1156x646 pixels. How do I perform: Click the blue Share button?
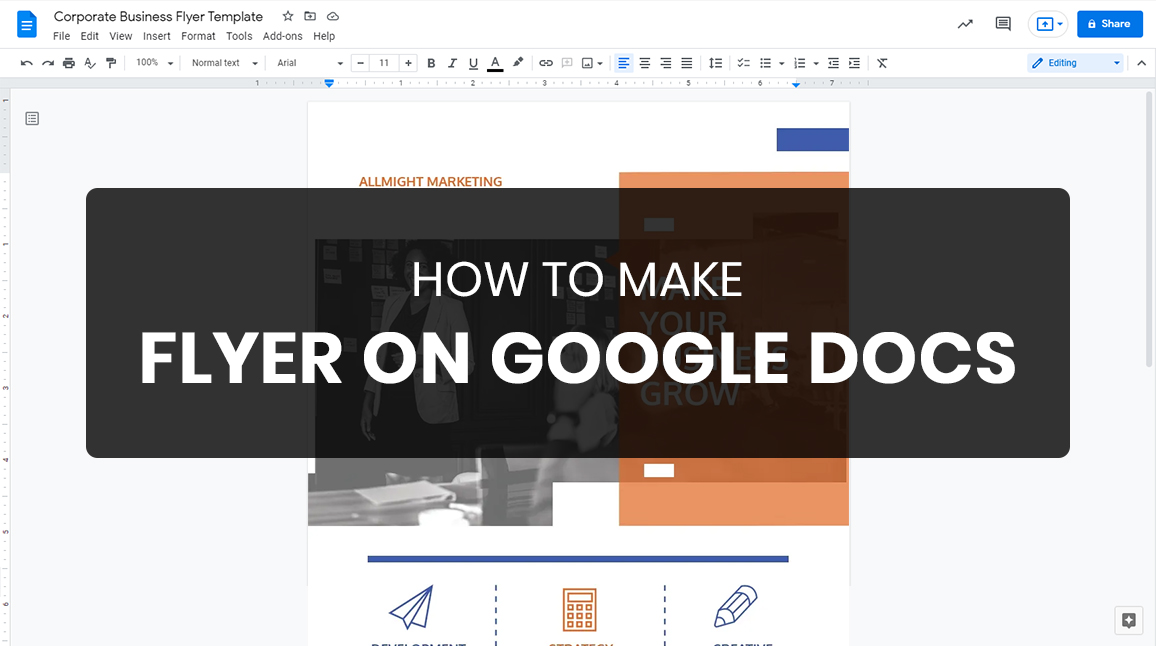pos(1109,23)
